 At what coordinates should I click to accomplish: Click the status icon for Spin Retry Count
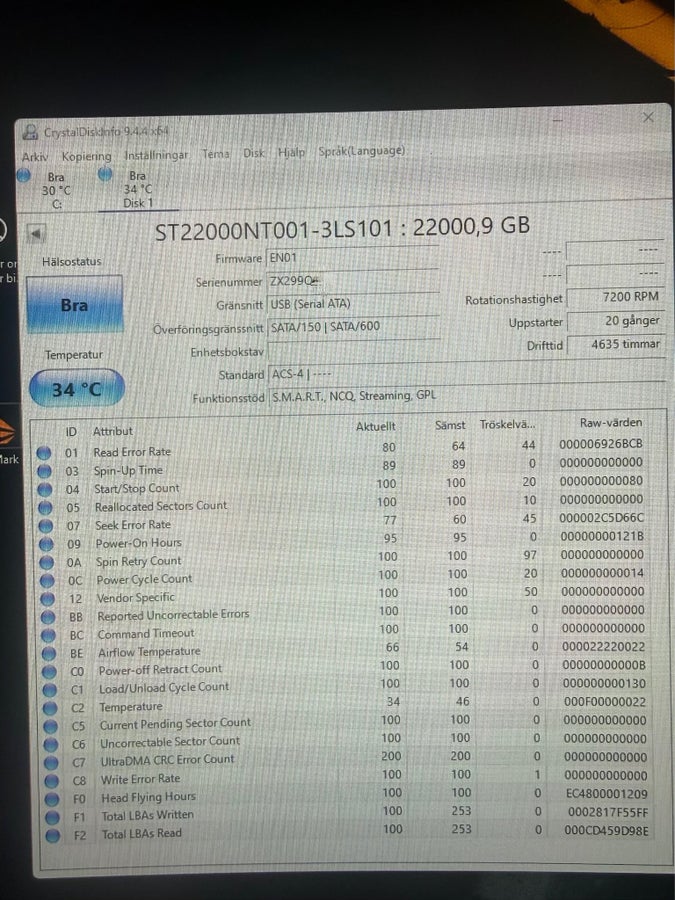pos(47,563)
